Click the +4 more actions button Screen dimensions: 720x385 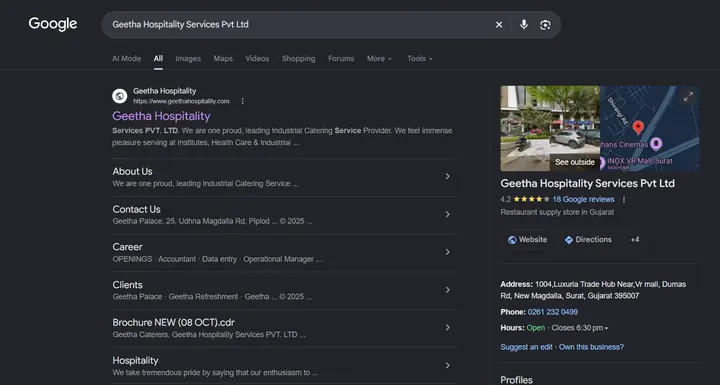pyautogui.click(x=635, y=240)
